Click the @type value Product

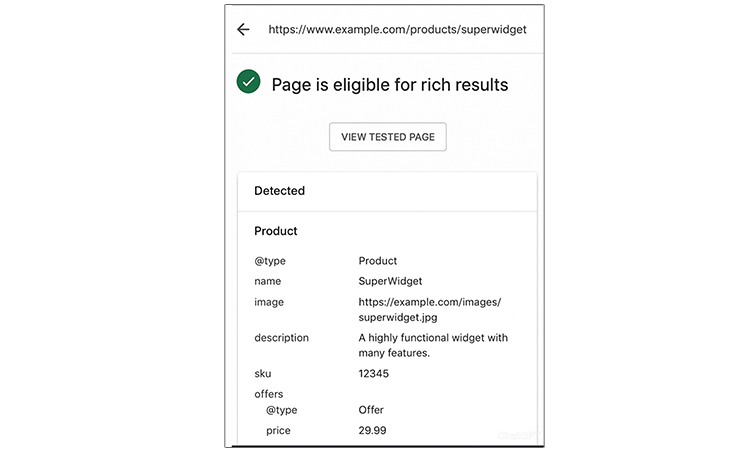click(x=378, y=261)
